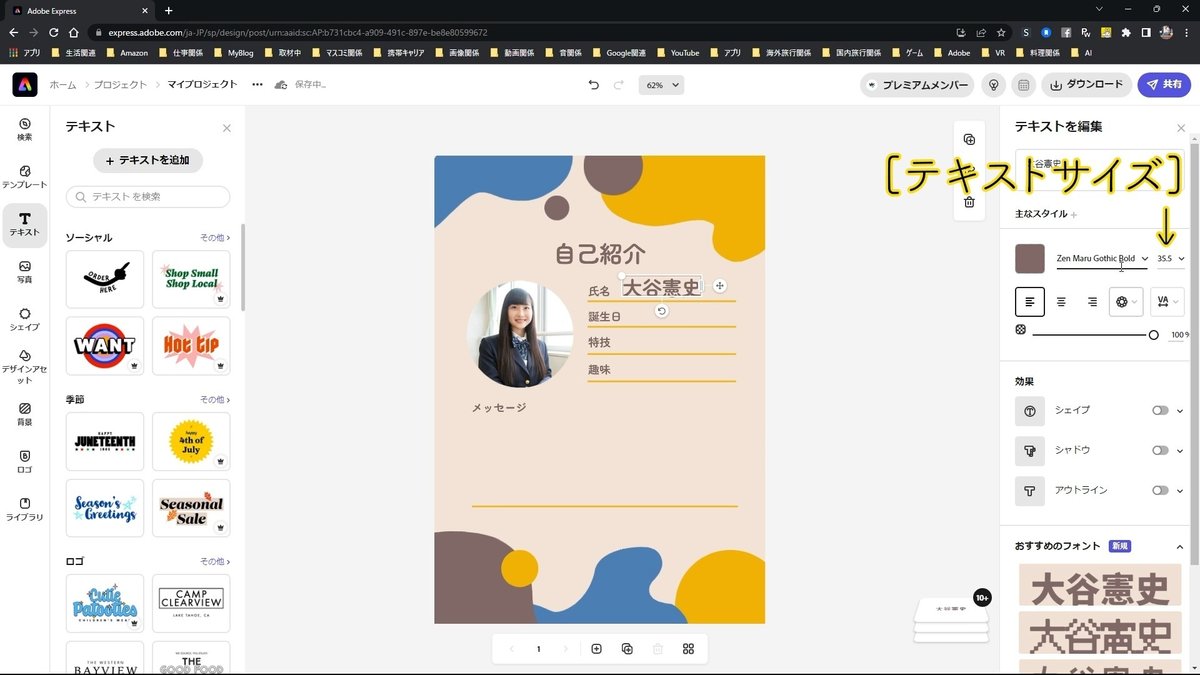Click the シェイプ effect icon

1030,410
